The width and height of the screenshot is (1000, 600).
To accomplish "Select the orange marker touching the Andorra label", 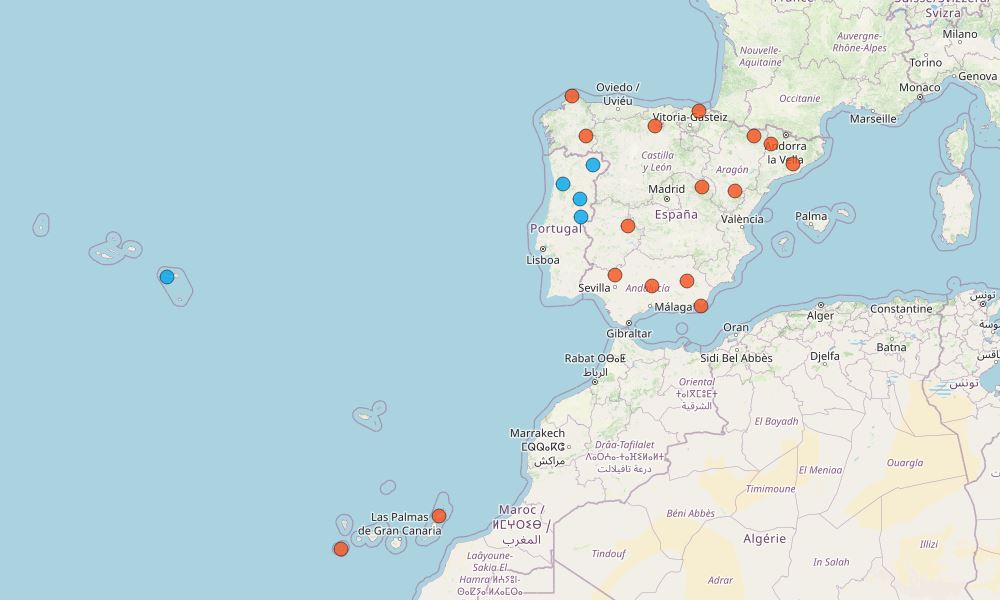I will [771, 144].
